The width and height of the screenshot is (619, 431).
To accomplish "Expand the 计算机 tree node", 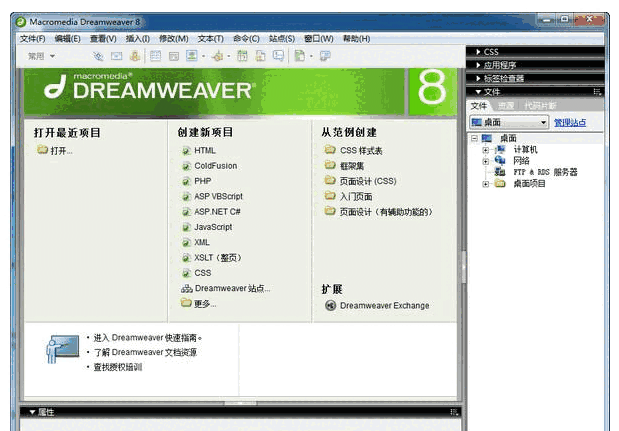I will click(x=486, y=150).
